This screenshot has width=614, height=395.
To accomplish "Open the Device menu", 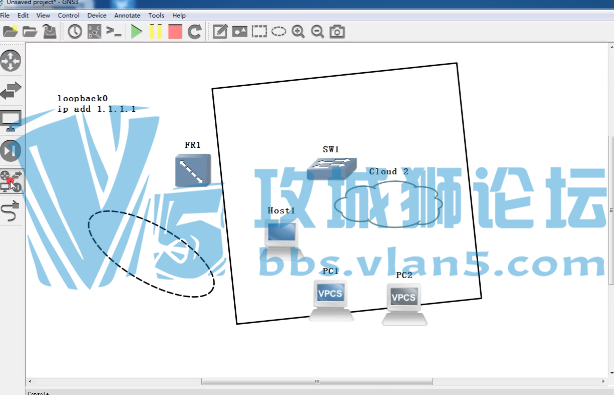I will coord(97,16).
